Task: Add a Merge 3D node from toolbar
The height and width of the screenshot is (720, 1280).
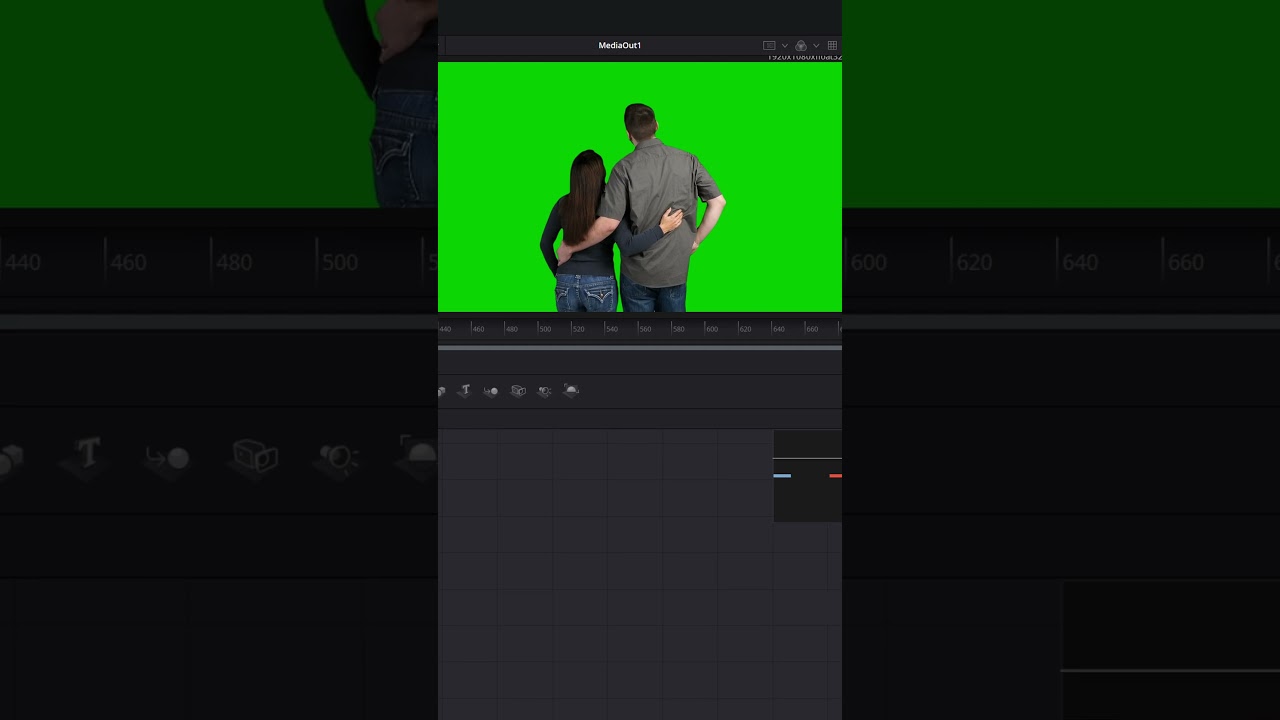Action: pos(491,391)
